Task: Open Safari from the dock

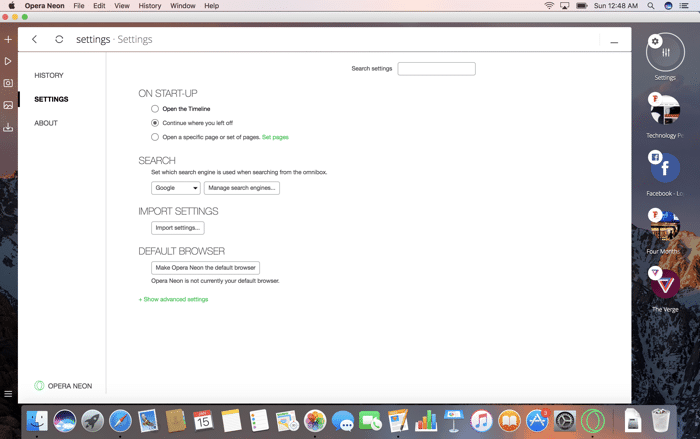Action: click(120, 421)
